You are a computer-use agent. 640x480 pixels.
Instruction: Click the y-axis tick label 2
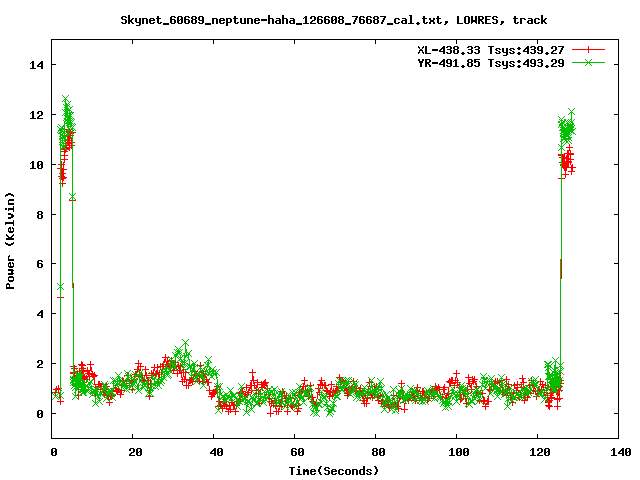40,364
